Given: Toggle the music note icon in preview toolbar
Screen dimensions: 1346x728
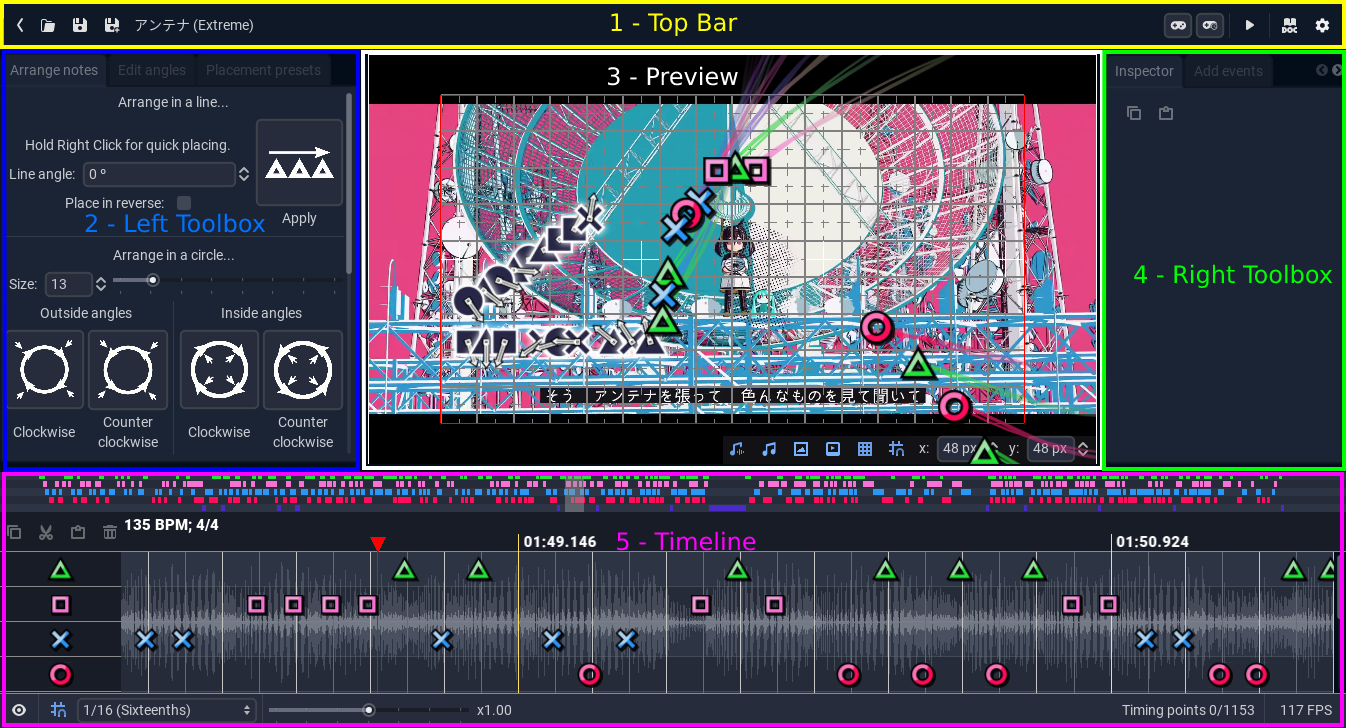Looking at the screenshot, I should click(x=769, y=449).
